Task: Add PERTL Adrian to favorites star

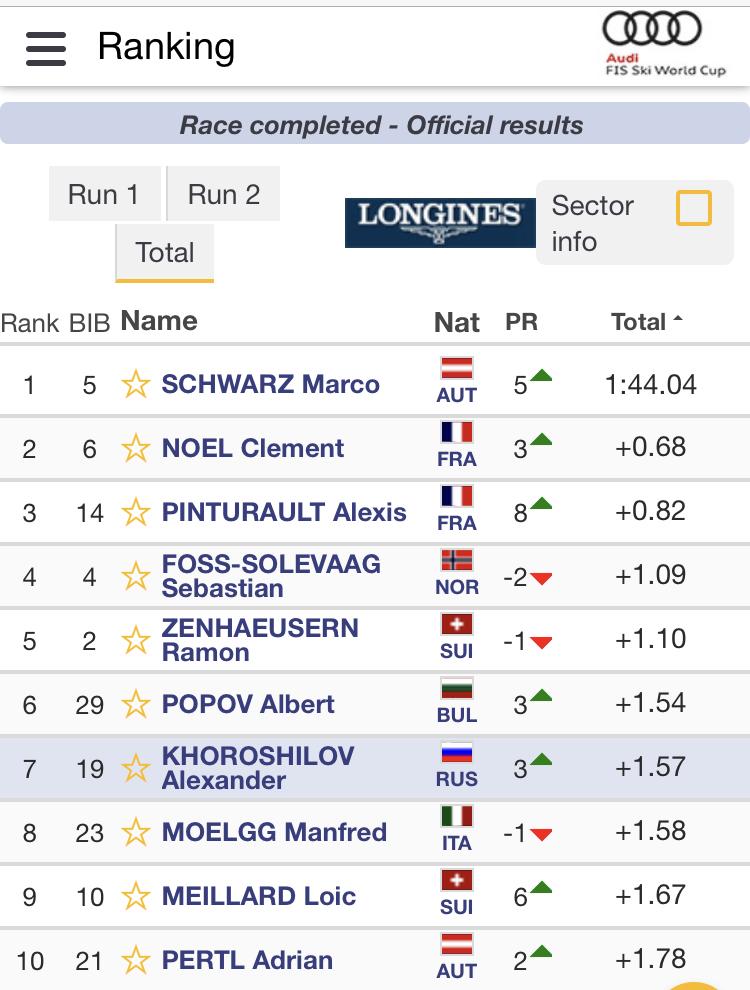Action: tap(136, 960)
